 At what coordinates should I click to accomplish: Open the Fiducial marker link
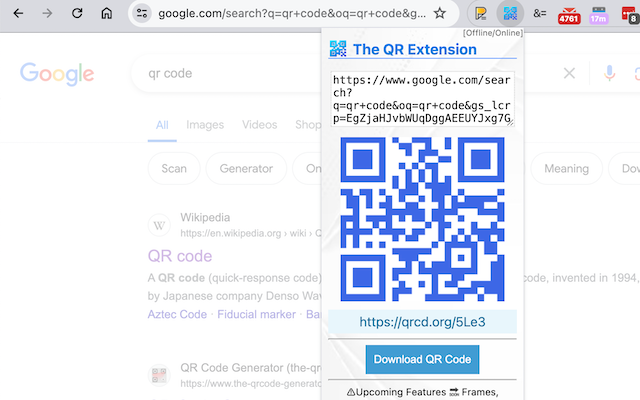tap(256, 314)
